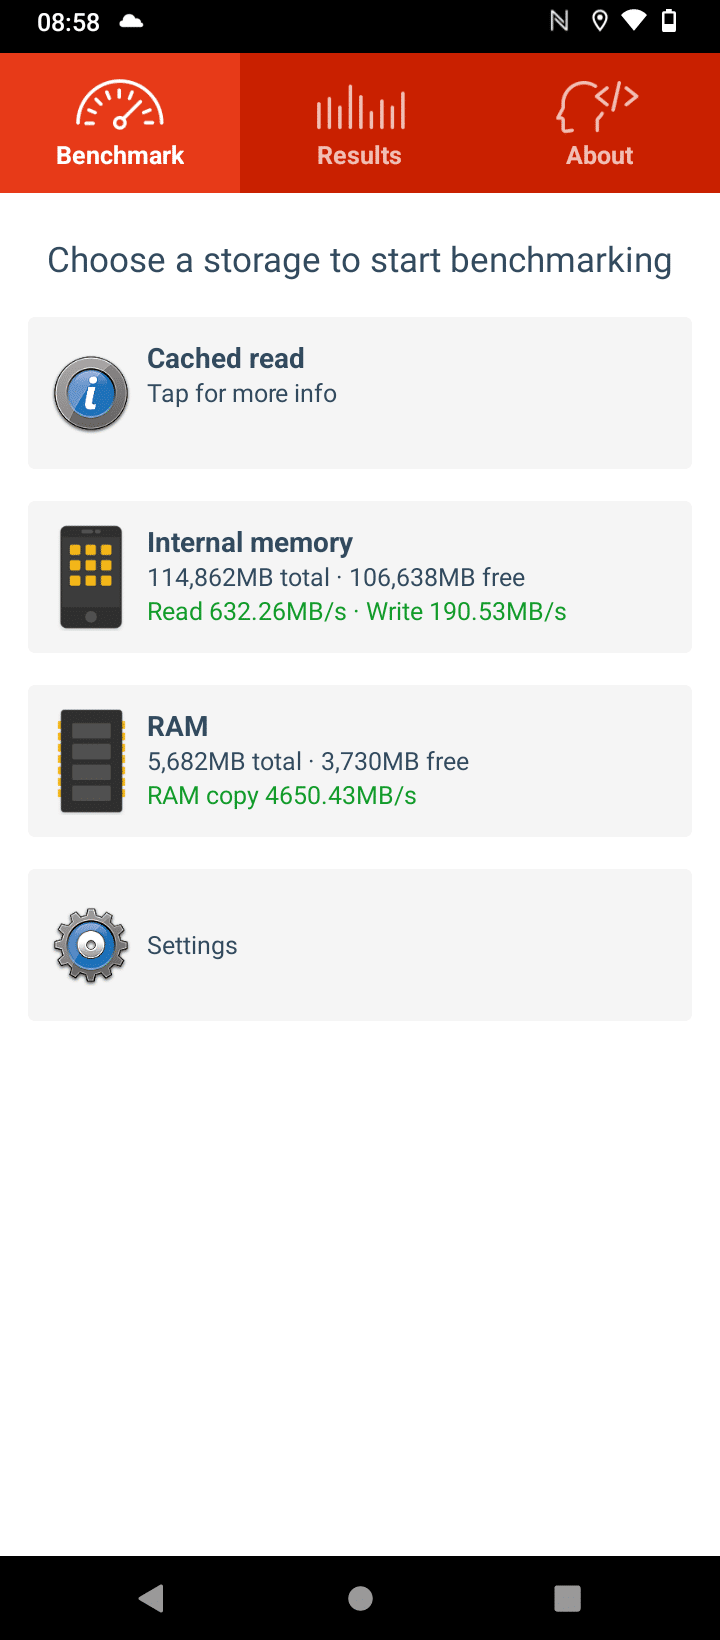Screen dimensions: 720x1640
Task: Tap the RAM chip icon
Action: click(91, 761)
